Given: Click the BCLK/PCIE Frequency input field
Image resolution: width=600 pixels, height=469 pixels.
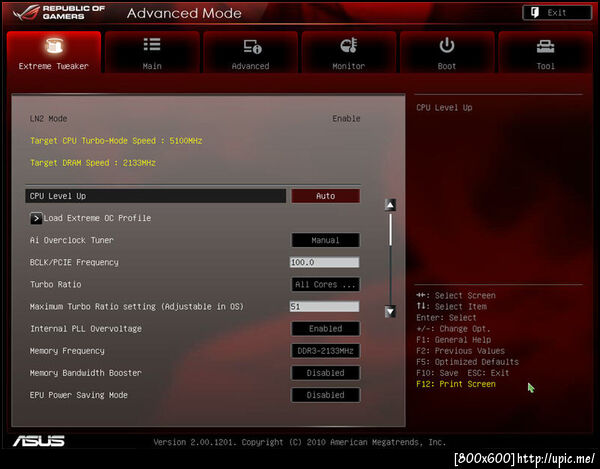Looking at the screenshot, I should (324, 262).
